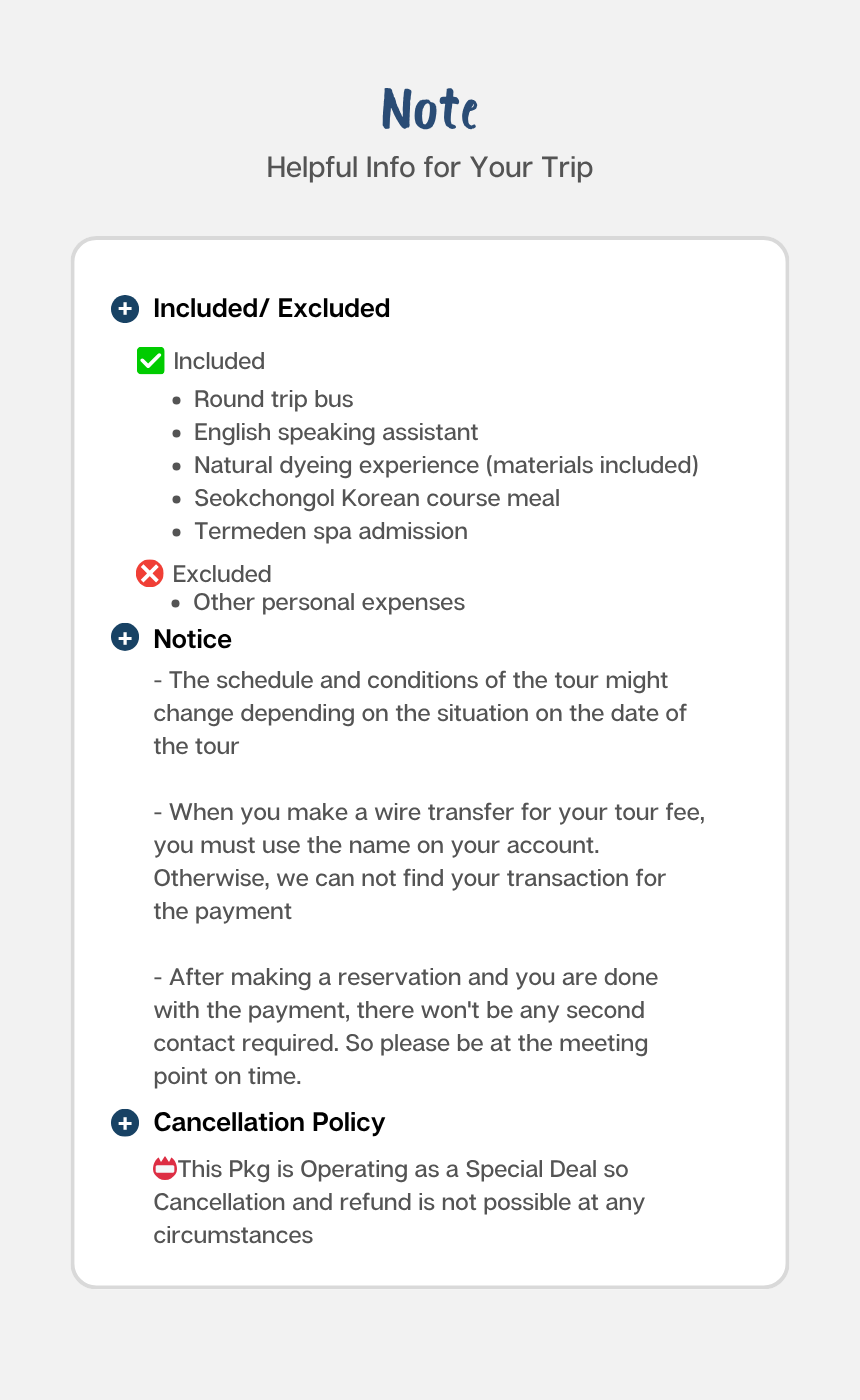Click the plus icon beside Cancellation Policy
Viewport: 860px width, 1400px height.
(125, 1122)
